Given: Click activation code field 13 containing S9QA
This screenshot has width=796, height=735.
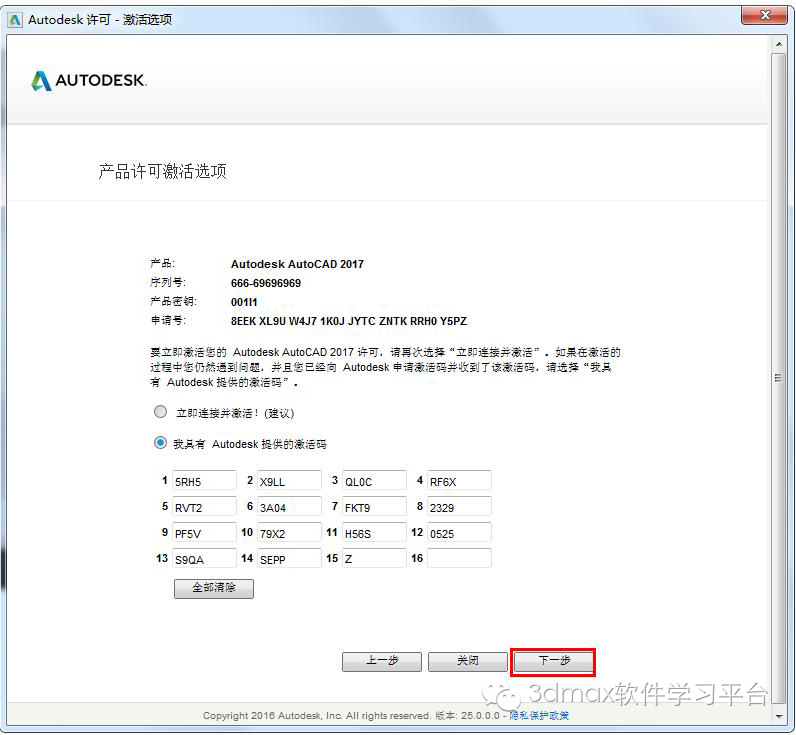Looking at the screenshot, I should point(204,558).
